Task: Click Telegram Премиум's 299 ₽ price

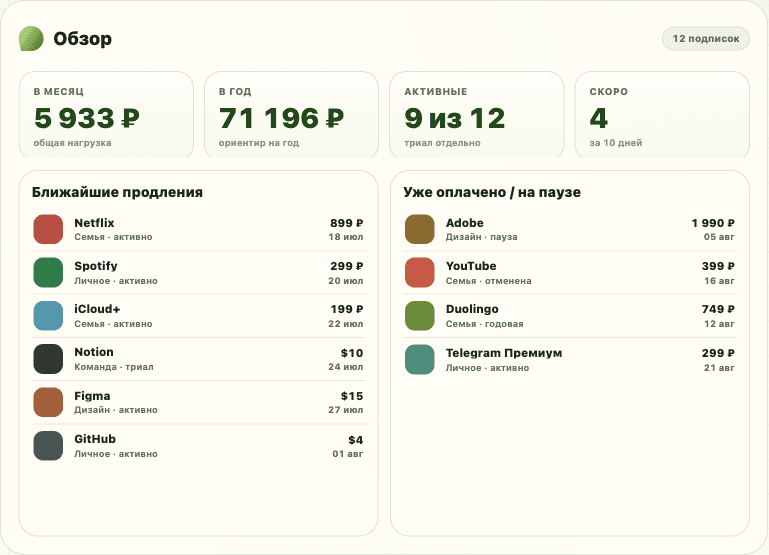Action: pyautogui.click(x=718, y=353)
